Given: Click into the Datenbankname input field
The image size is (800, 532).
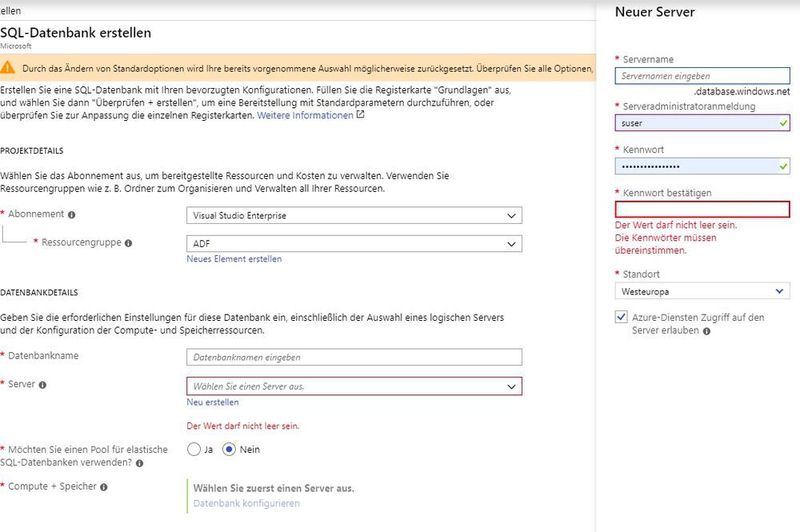Looking at the screenshot, I should pyautogui.click(x=354, y=357).
